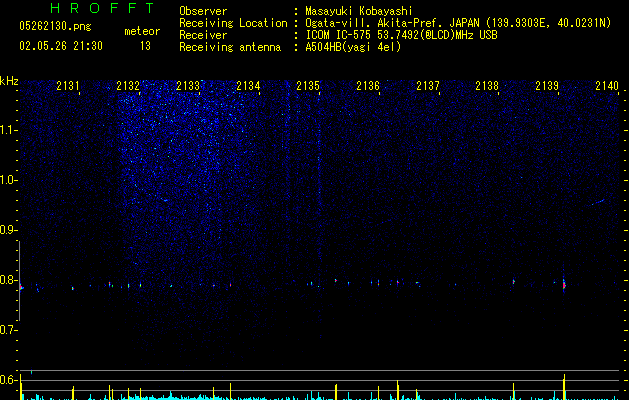Click the Observer label

pos(203,11)
